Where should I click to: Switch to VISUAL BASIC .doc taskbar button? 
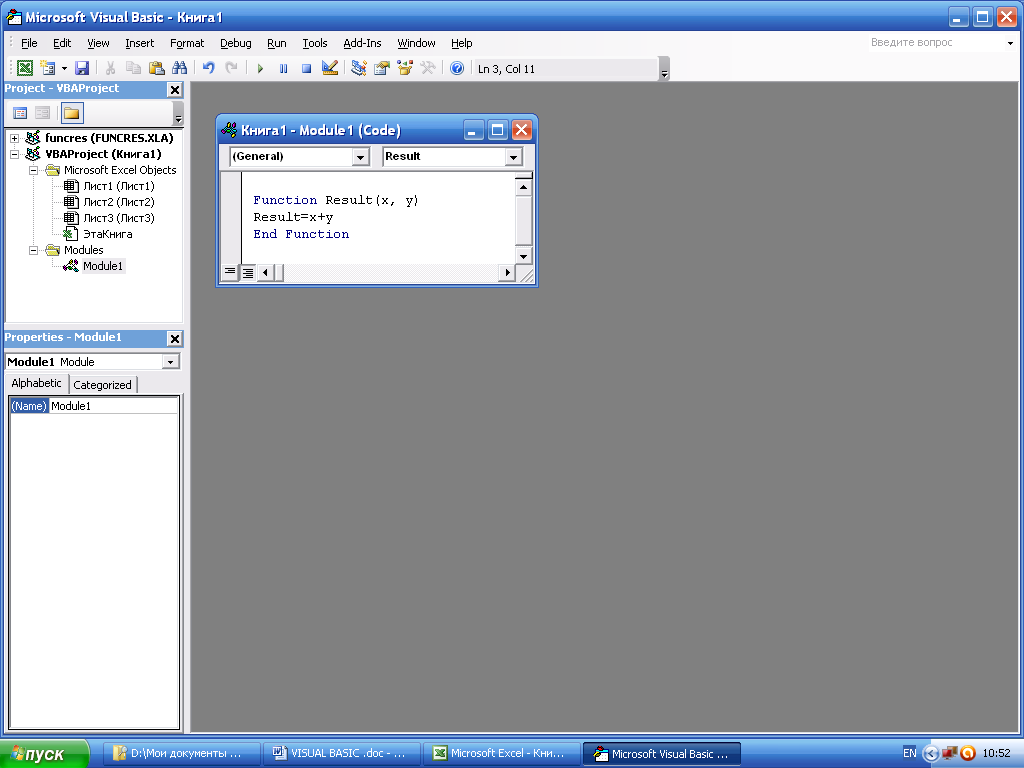click(x=340, y=754)
